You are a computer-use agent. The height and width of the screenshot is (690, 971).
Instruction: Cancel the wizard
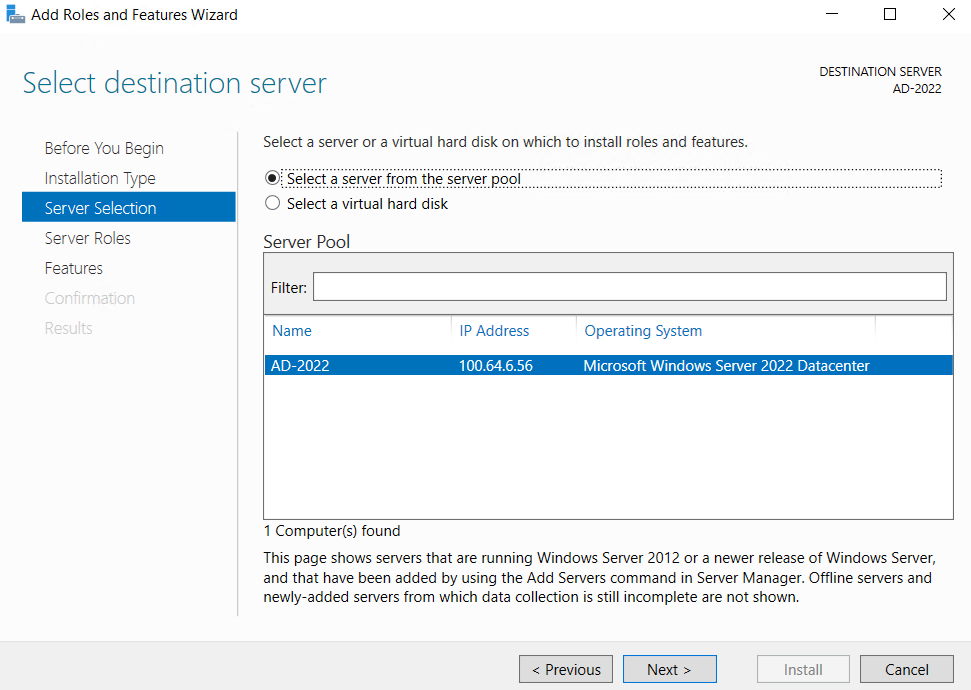906,669
